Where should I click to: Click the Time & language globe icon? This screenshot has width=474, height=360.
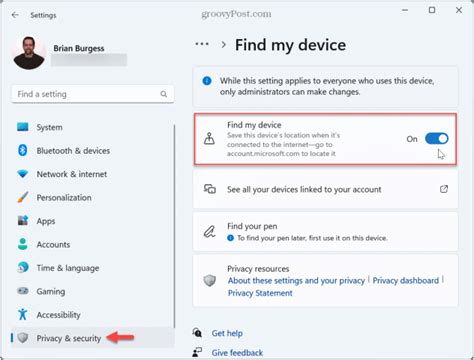coord(23,267)
